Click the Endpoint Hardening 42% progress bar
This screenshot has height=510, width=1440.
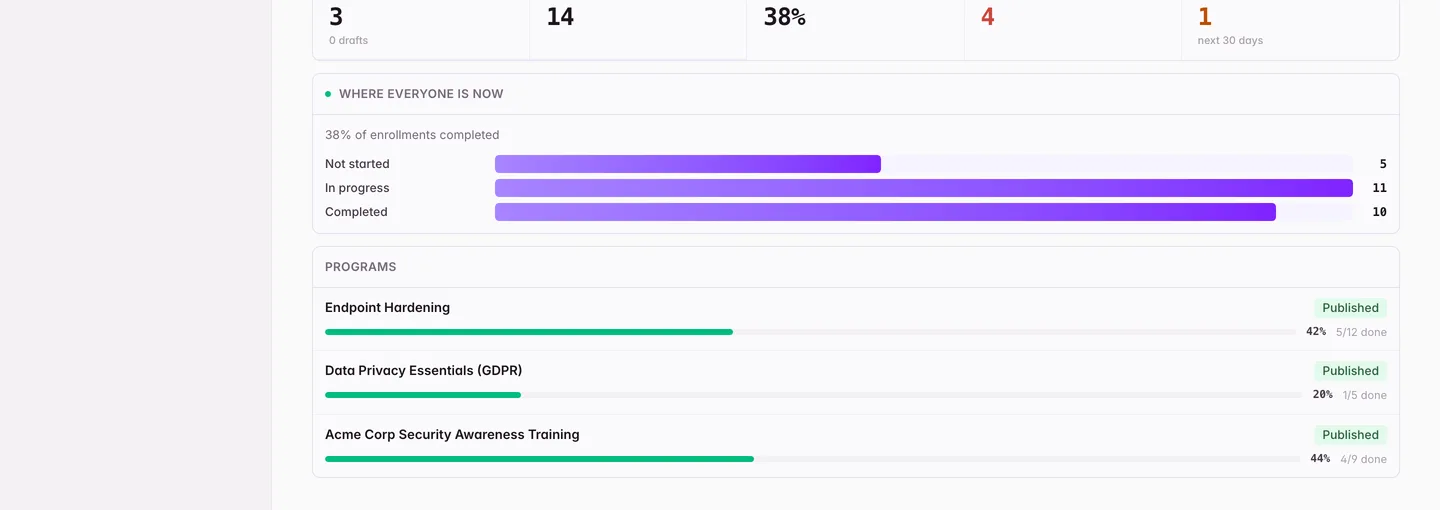810,332
